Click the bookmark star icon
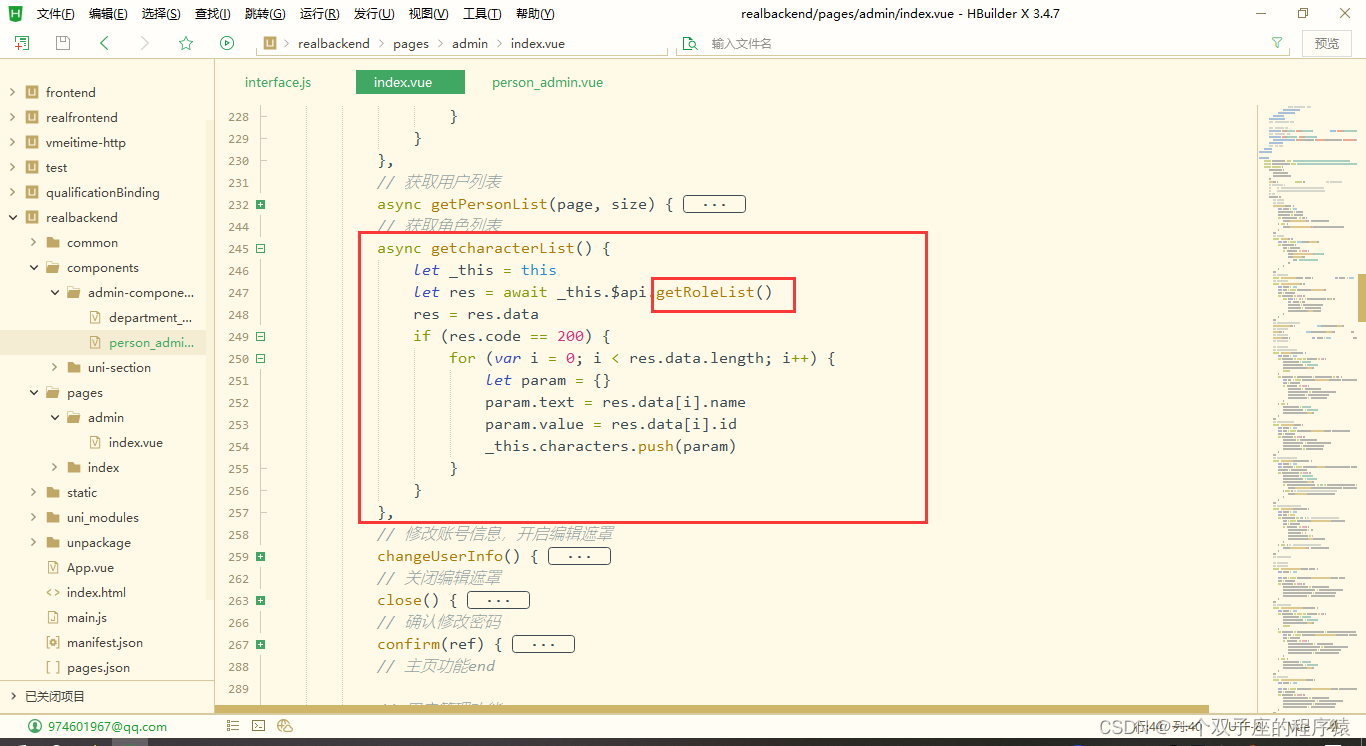The image size is (1366, 746). (186, 43)
